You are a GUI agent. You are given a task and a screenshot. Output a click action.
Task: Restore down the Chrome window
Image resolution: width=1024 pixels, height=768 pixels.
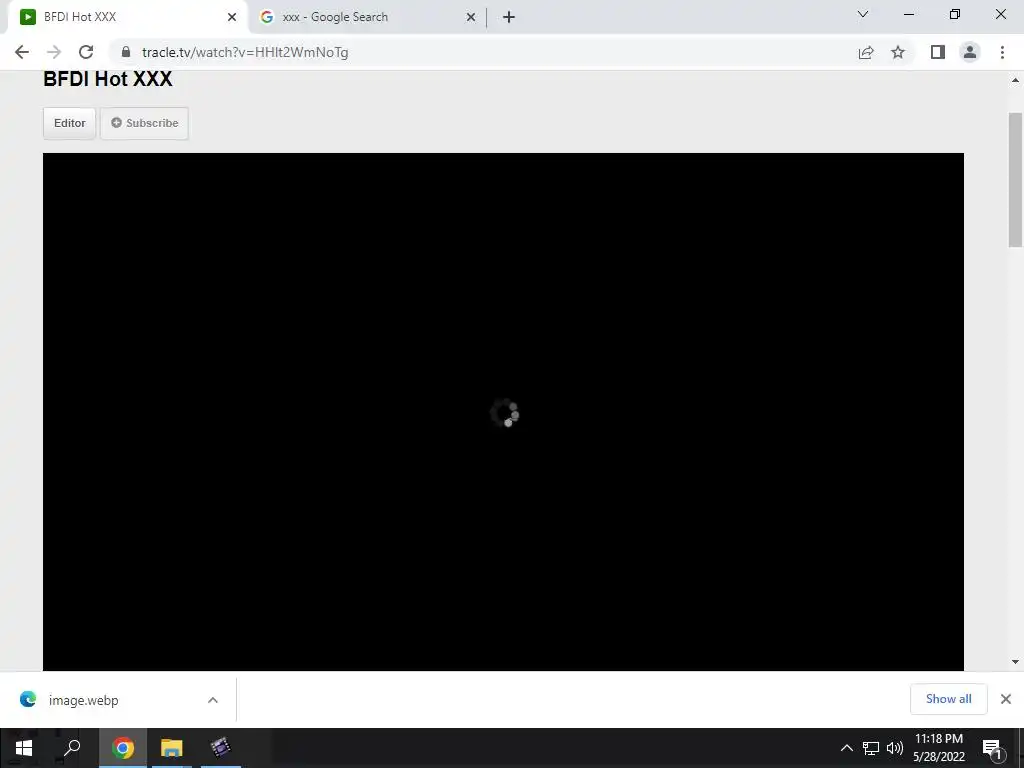(x=955, y=14)
